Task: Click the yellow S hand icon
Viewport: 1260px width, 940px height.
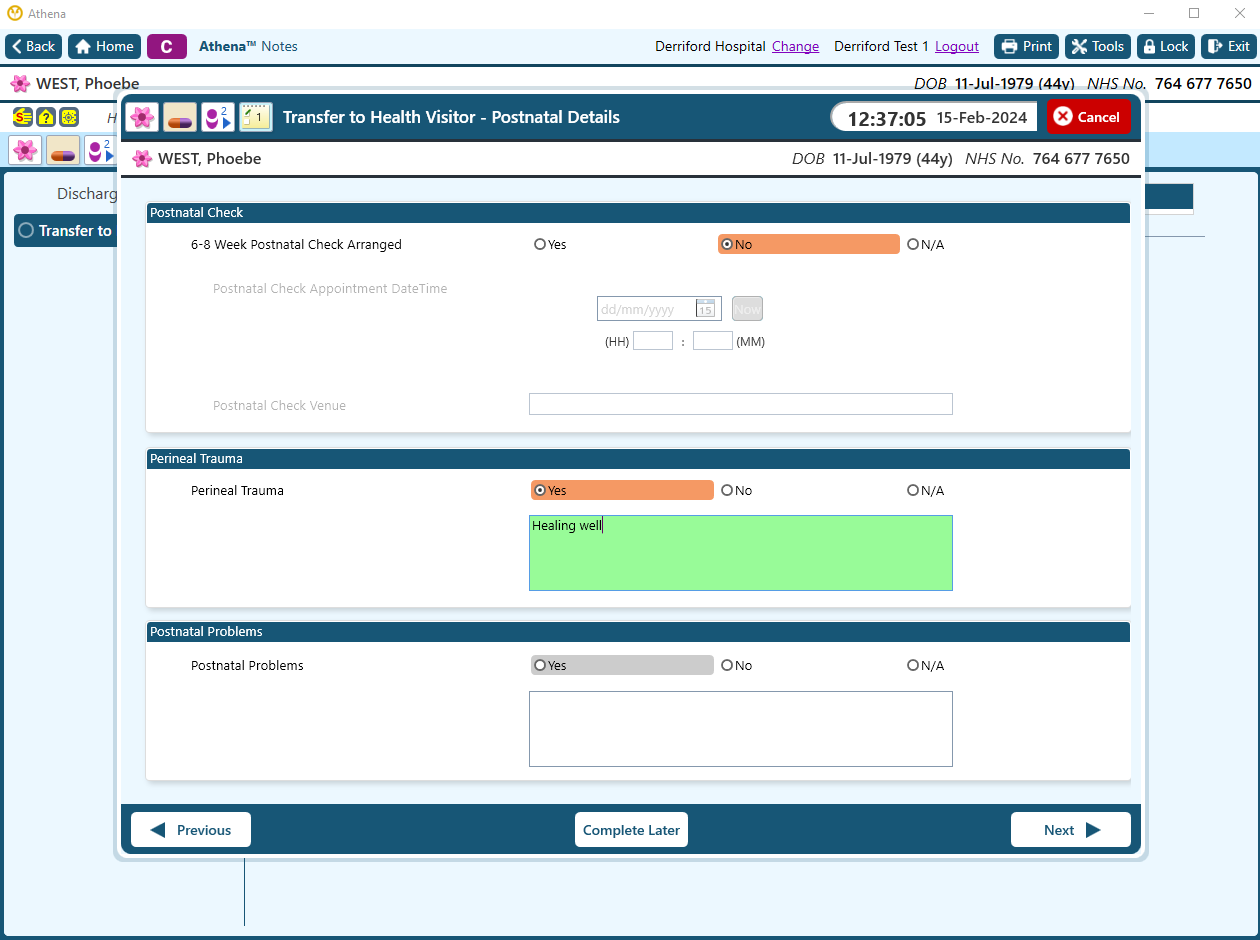Action: [x=22, y=117]
